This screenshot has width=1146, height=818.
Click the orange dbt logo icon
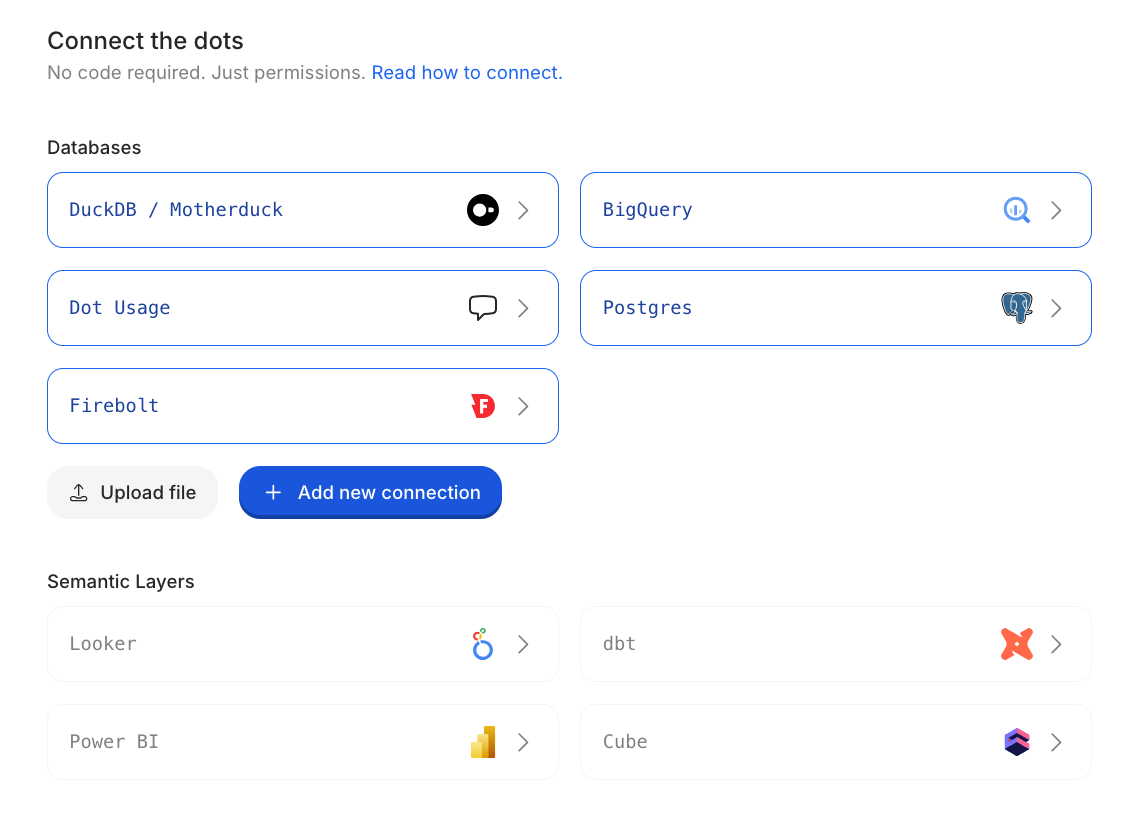1016,644
